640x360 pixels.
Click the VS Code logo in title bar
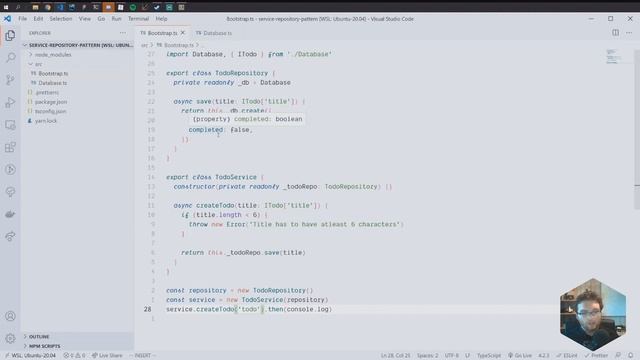[7, 19]
